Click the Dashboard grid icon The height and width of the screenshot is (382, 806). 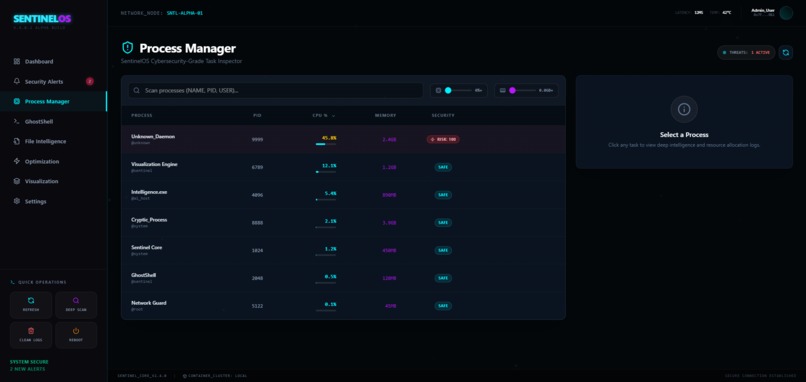pos(16,62)
